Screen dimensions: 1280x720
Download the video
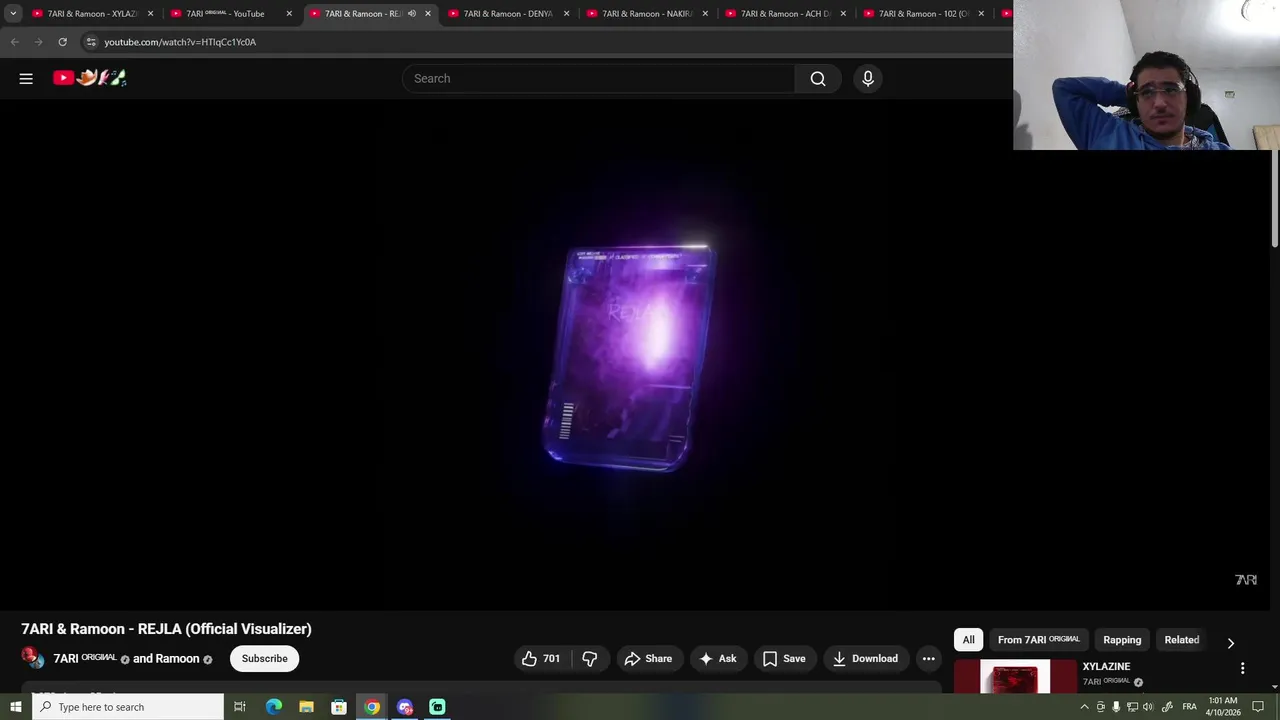(x=865, y=658)
